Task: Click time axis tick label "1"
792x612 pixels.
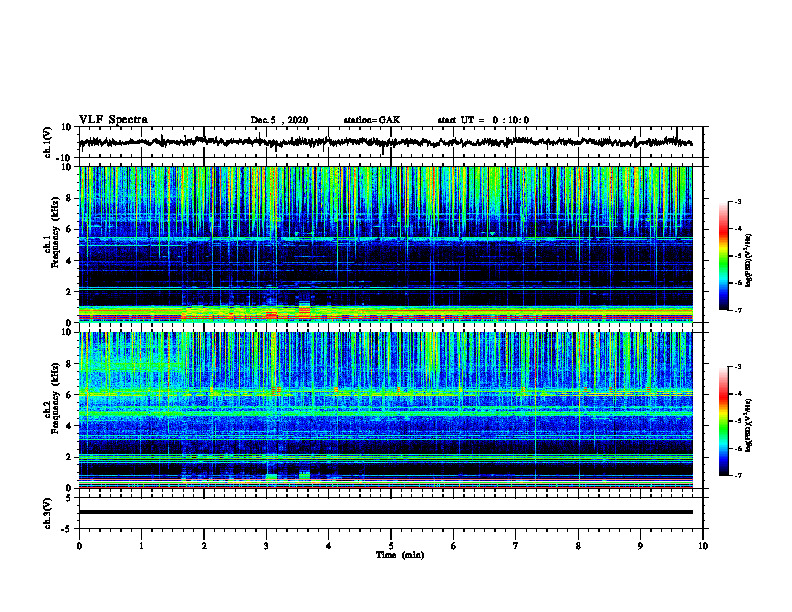Action: (141, 546)
